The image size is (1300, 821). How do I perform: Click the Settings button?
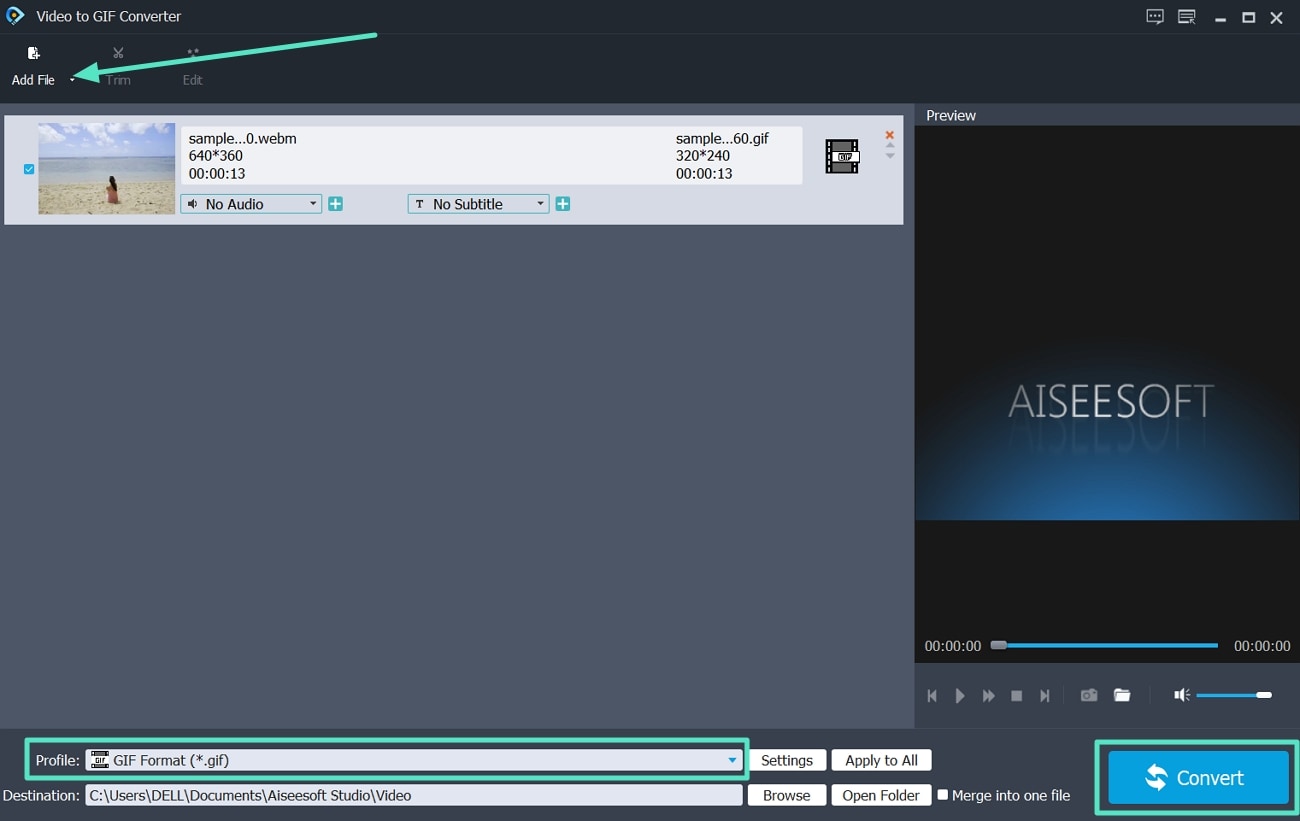click(x=787, y=760)
